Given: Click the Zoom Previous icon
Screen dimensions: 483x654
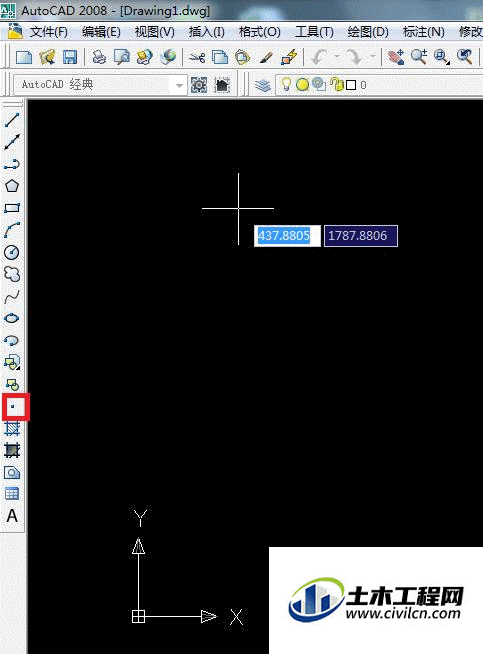Looking at the screenshot, I should [464, 57].
